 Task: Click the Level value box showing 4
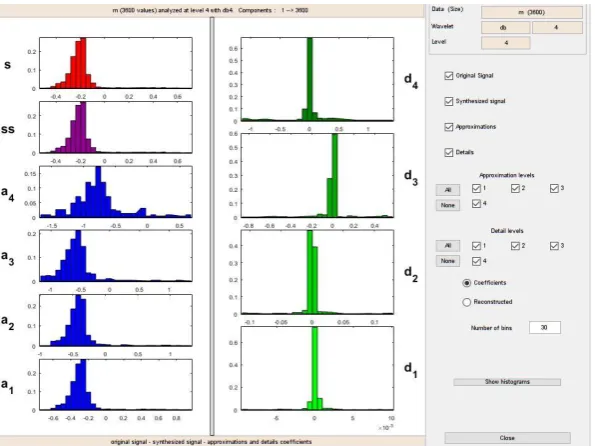pyautogui.click(x=505, y=43)
